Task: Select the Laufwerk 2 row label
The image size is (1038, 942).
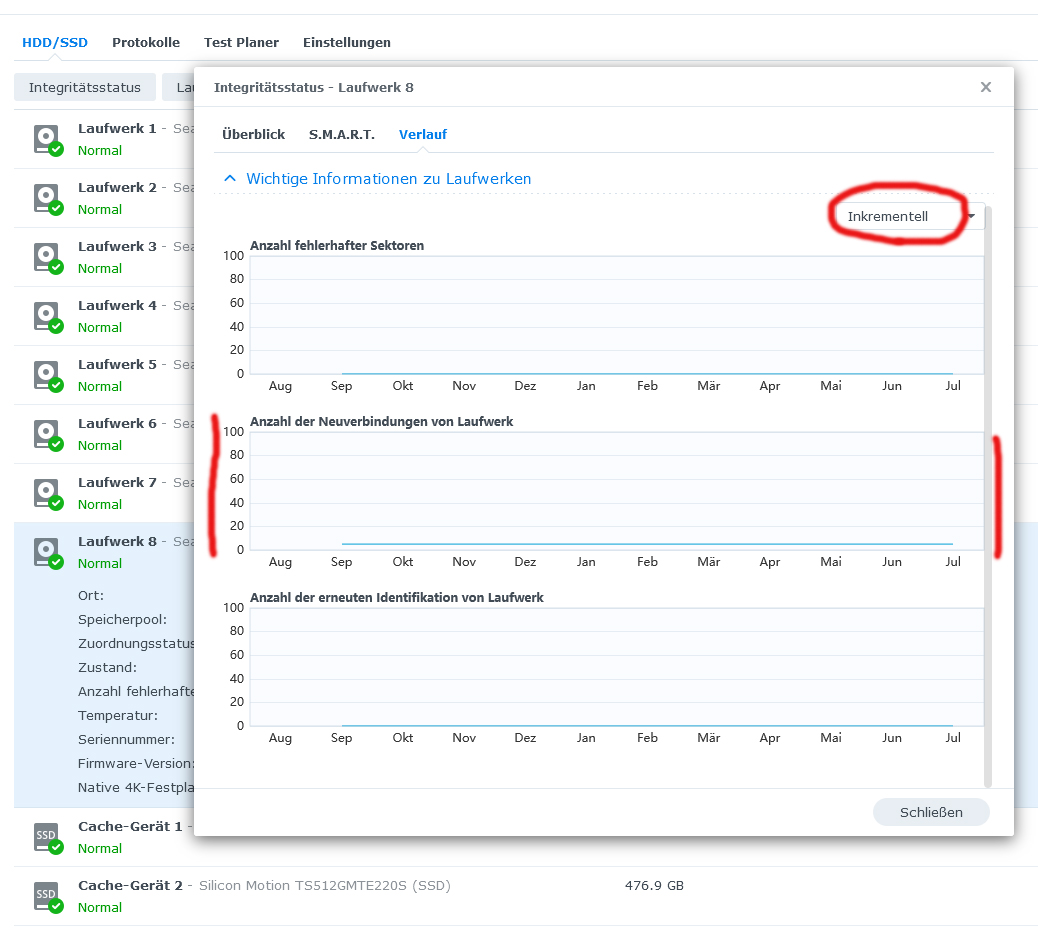Action: pyautogui.click(x=117, y=187)
